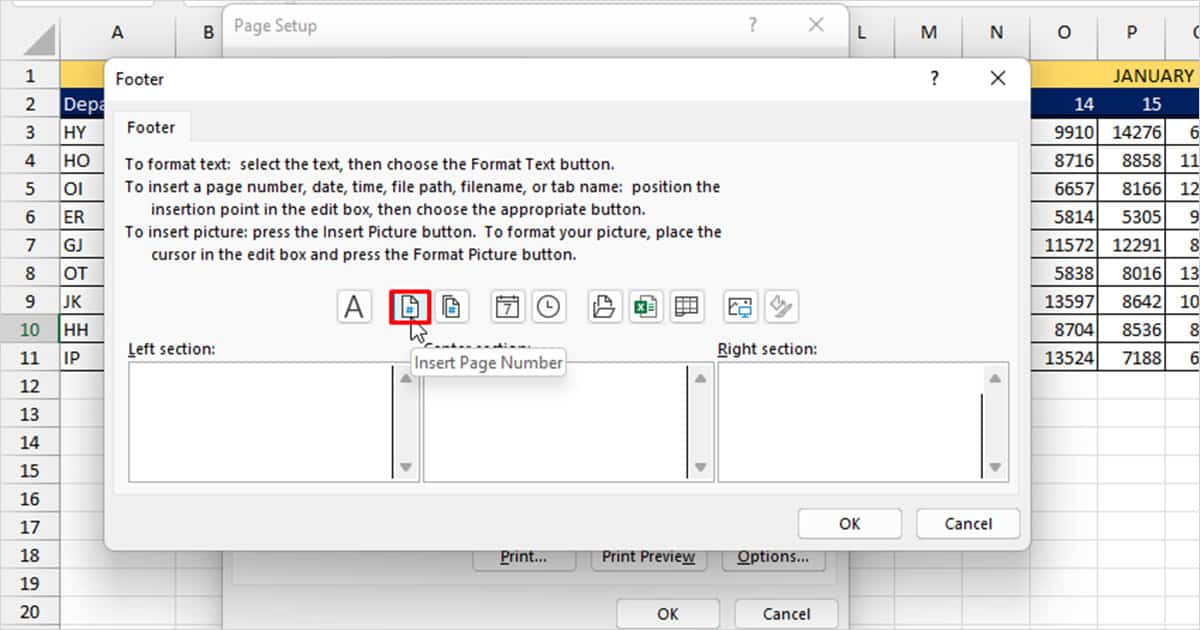
Task: Click the Select All corner of spreadsheet
Action: click(40, 41)
